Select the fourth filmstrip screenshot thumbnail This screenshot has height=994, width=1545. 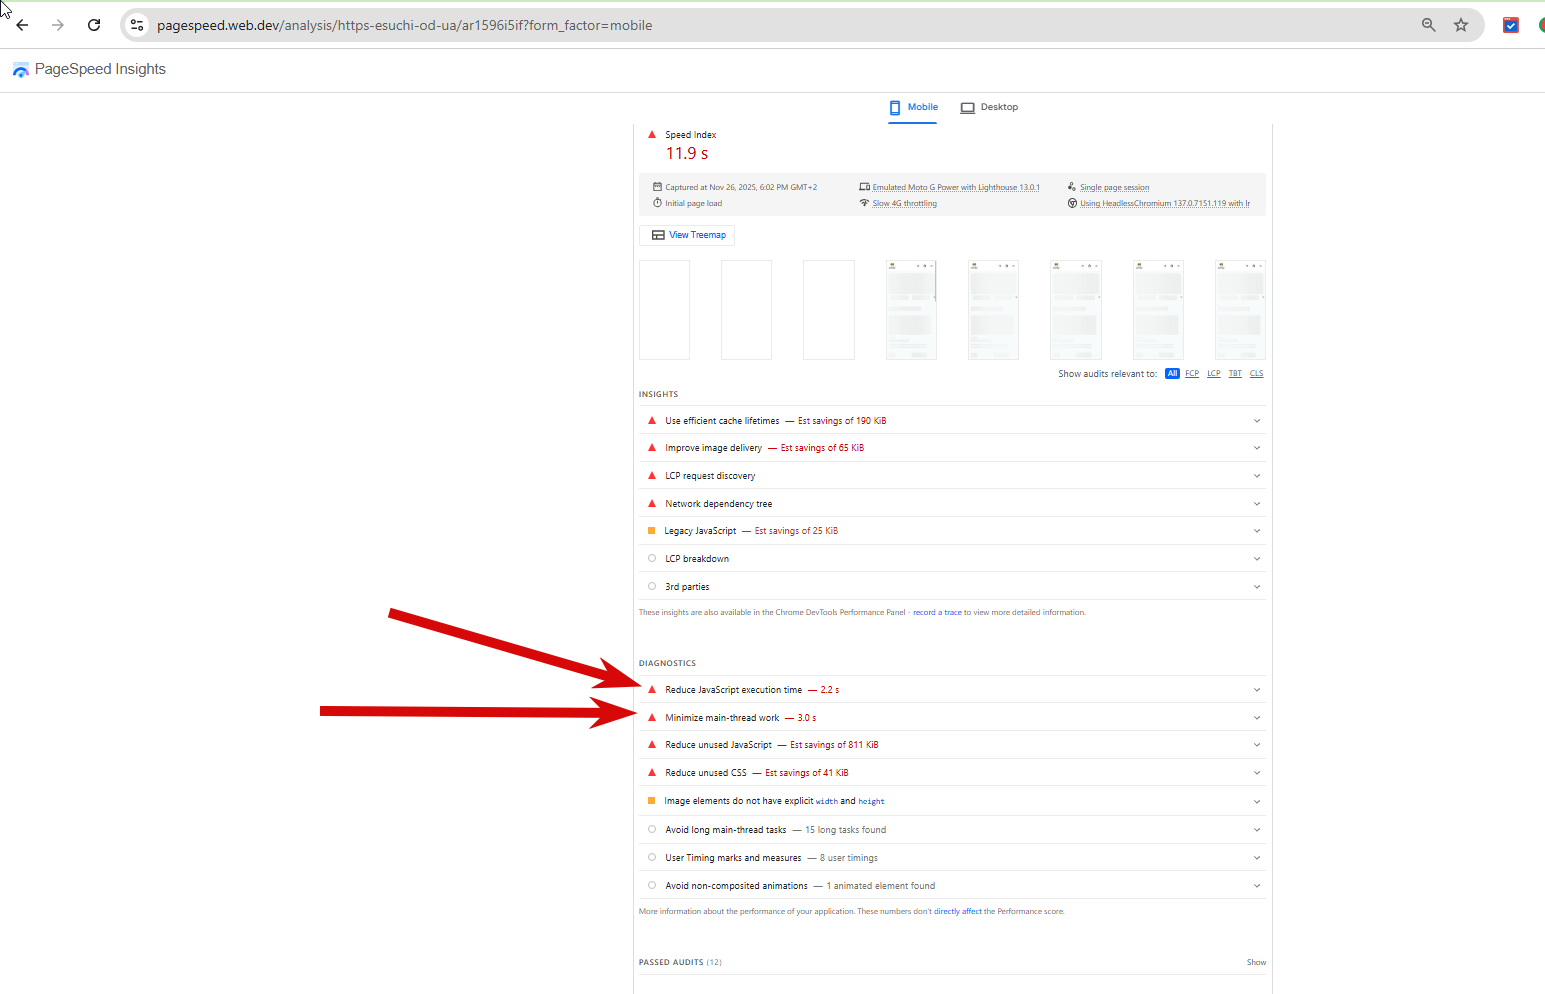pyautogui.click(x=911, y=310)
